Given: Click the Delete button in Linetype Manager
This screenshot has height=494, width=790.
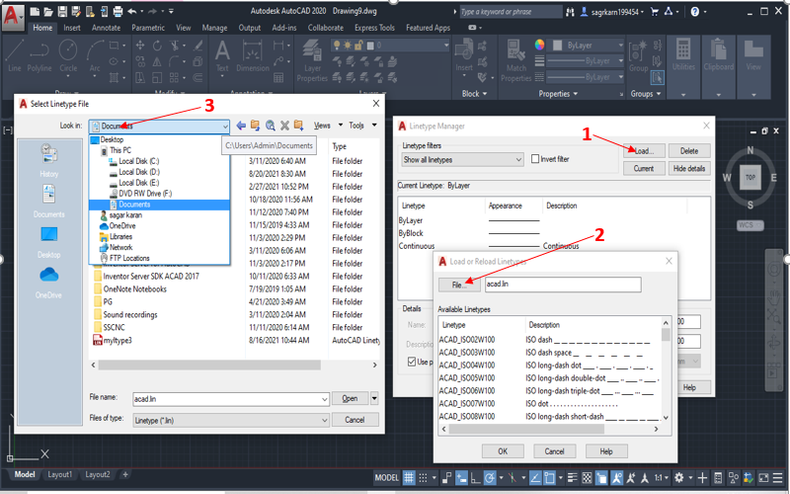Looking at the screenshot, I should tap(689, 151).
